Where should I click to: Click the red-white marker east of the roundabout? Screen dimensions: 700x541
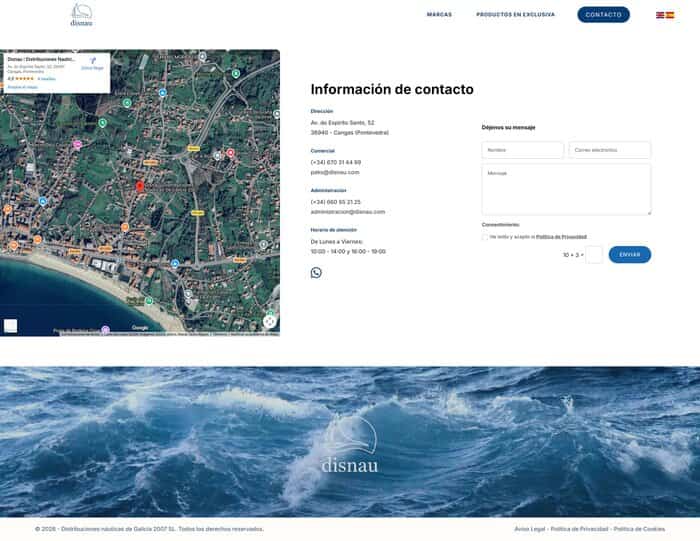pos(230,153)
